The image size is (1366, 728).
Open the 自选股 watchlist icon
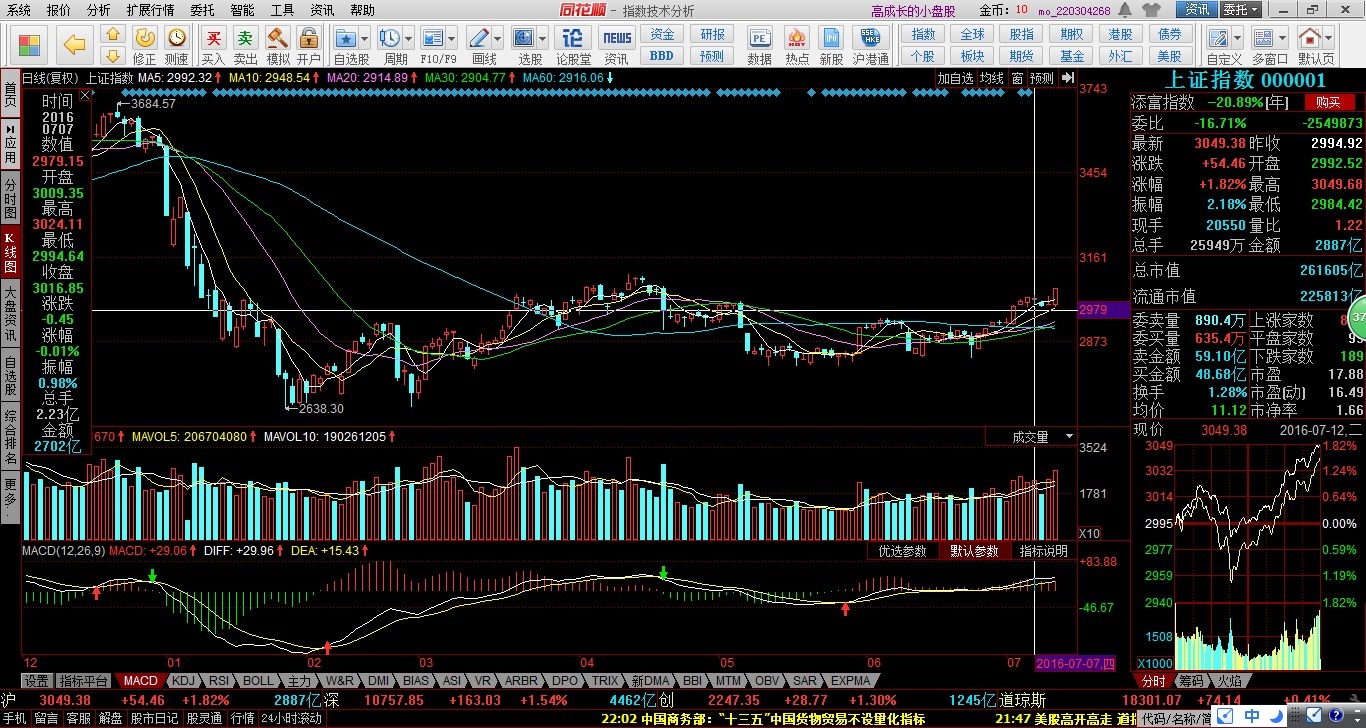pos(346,38)
